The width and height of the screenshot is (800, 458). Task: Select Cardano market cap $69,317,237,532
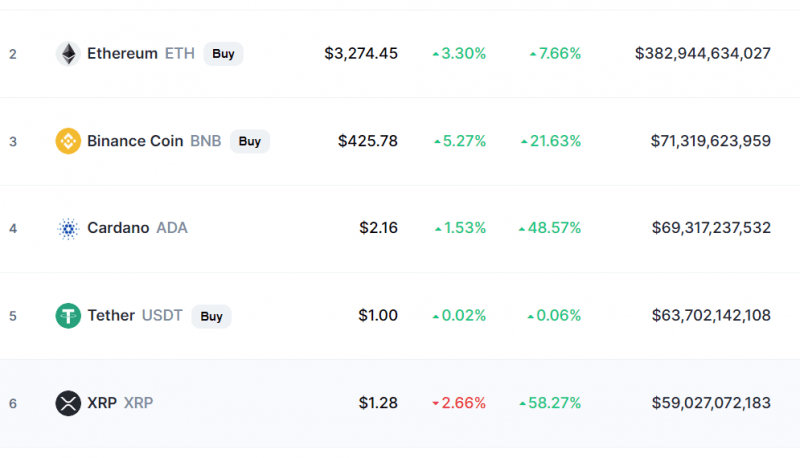tap(711, 228)
